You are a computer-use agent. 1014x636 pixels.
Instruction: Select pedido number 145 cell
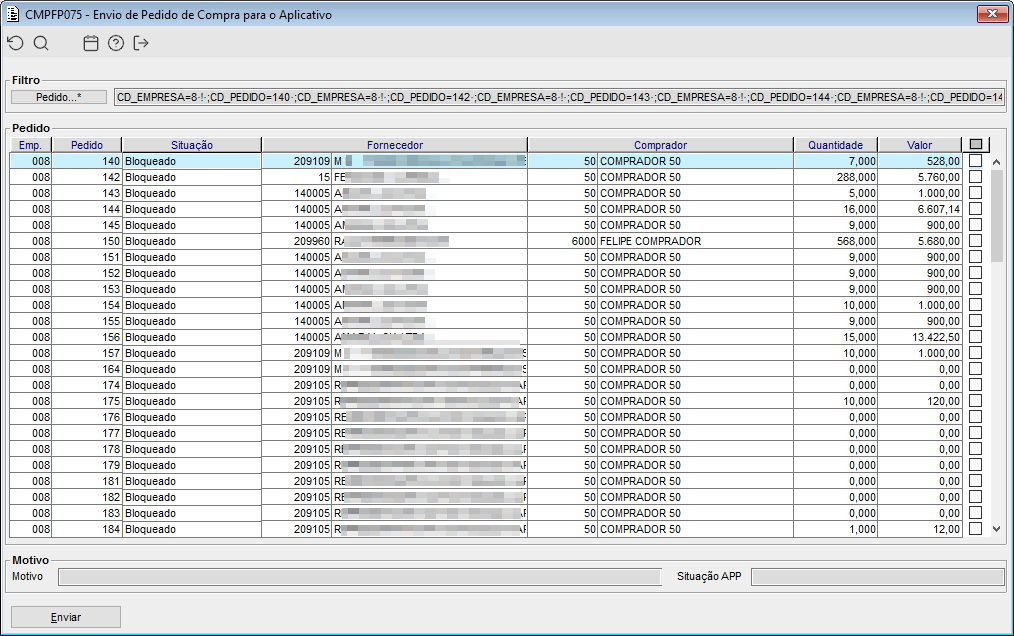click(x=87, y=225)
